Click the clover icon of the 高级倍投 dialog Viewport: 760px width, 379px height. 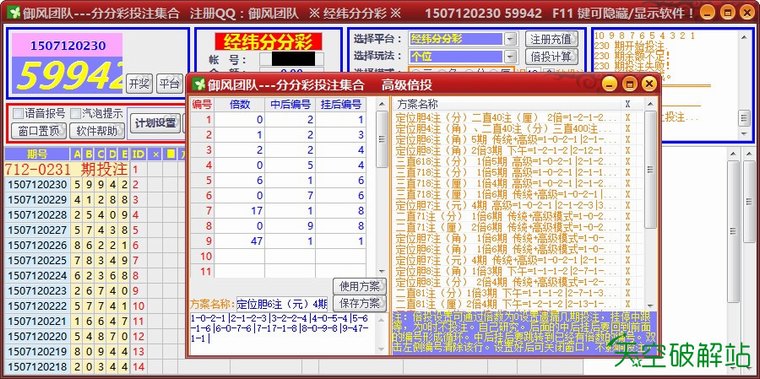point(199,84)
